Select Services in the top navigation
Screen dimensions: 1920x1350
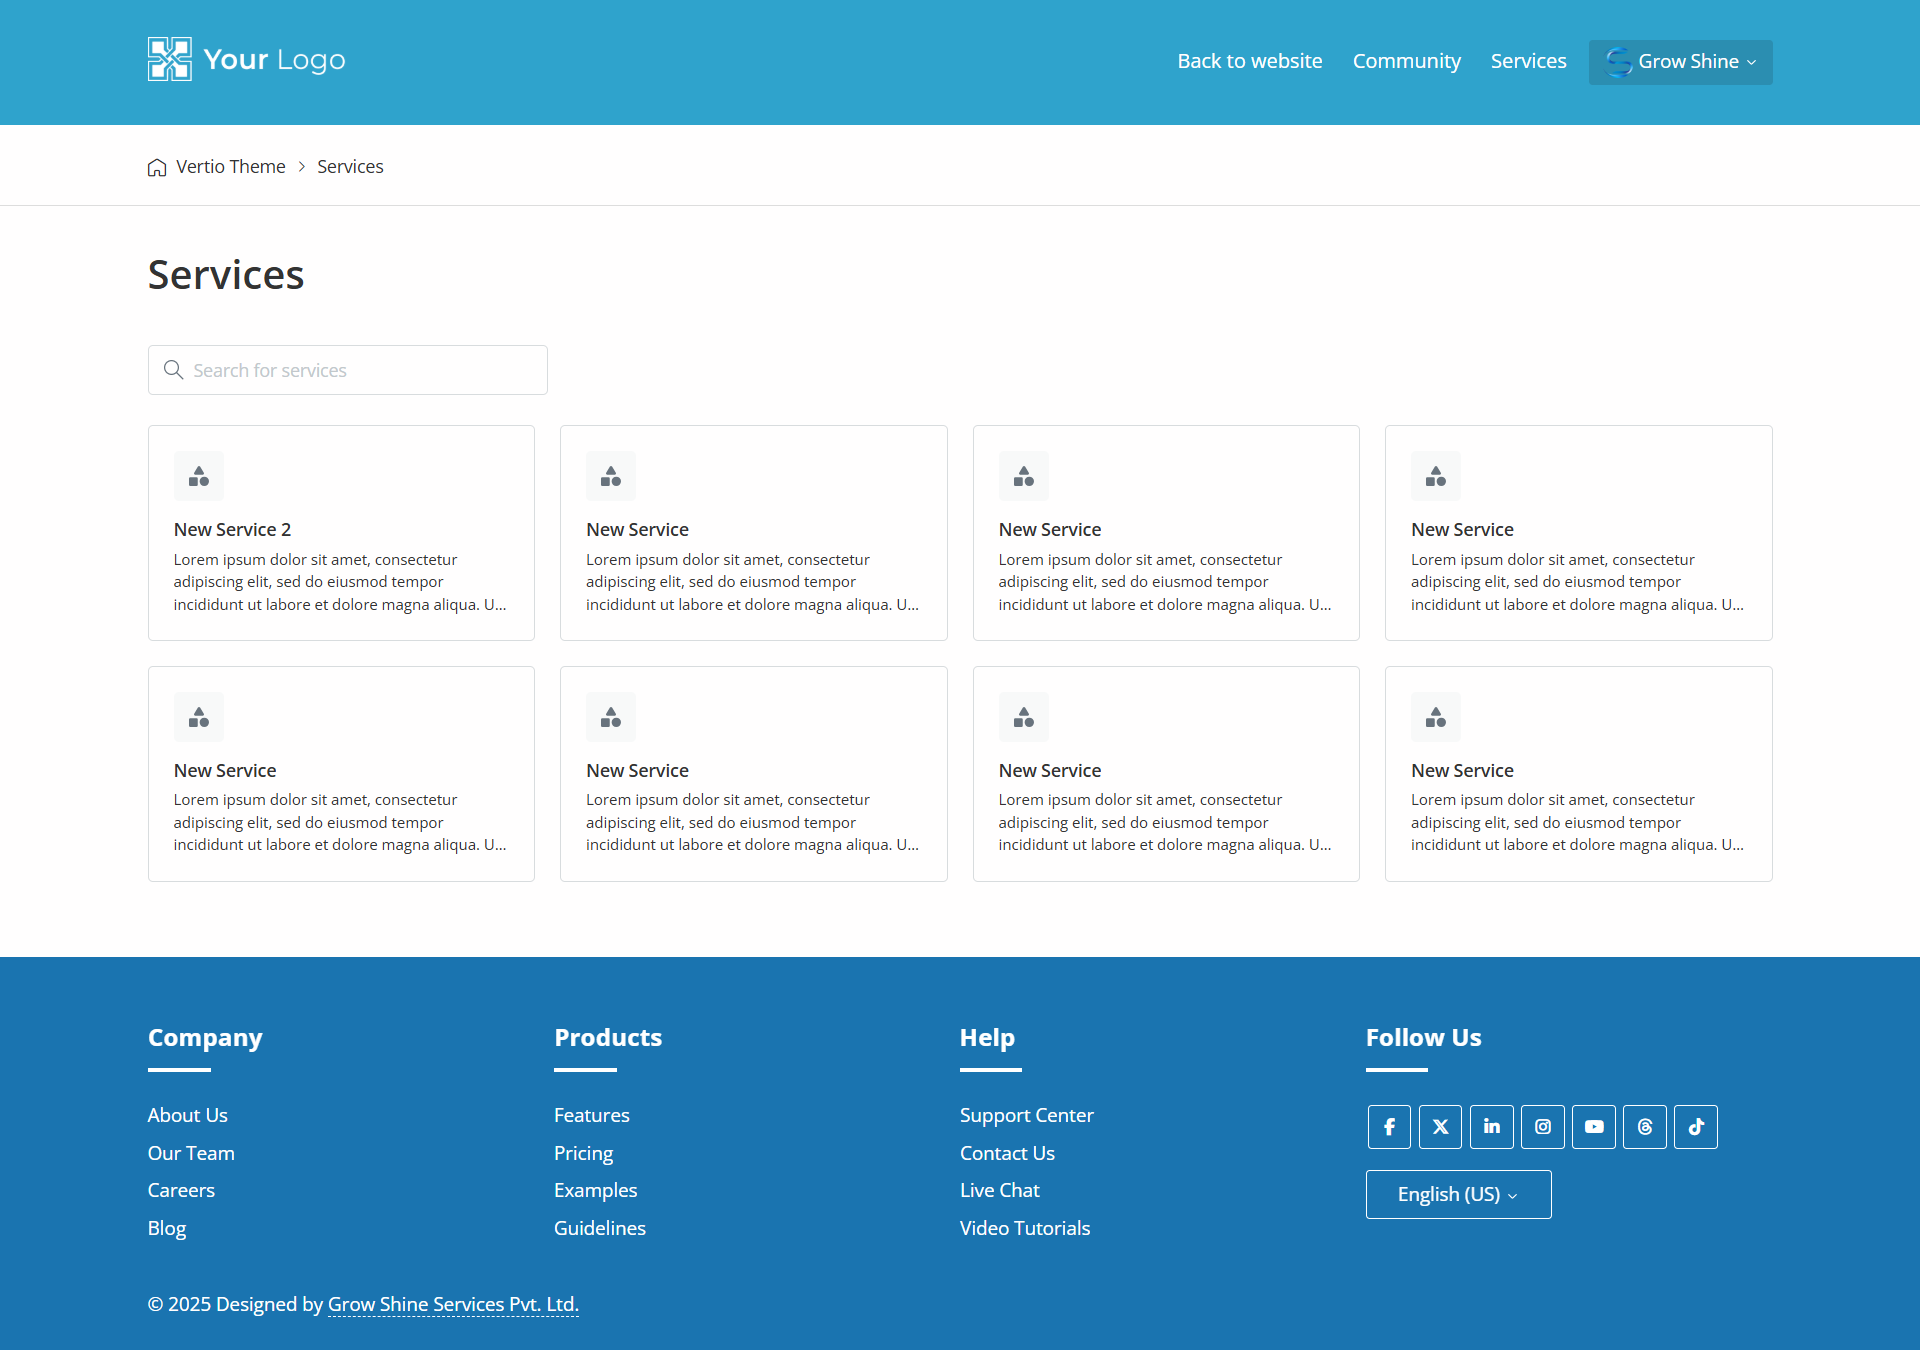coord(1528,61)
